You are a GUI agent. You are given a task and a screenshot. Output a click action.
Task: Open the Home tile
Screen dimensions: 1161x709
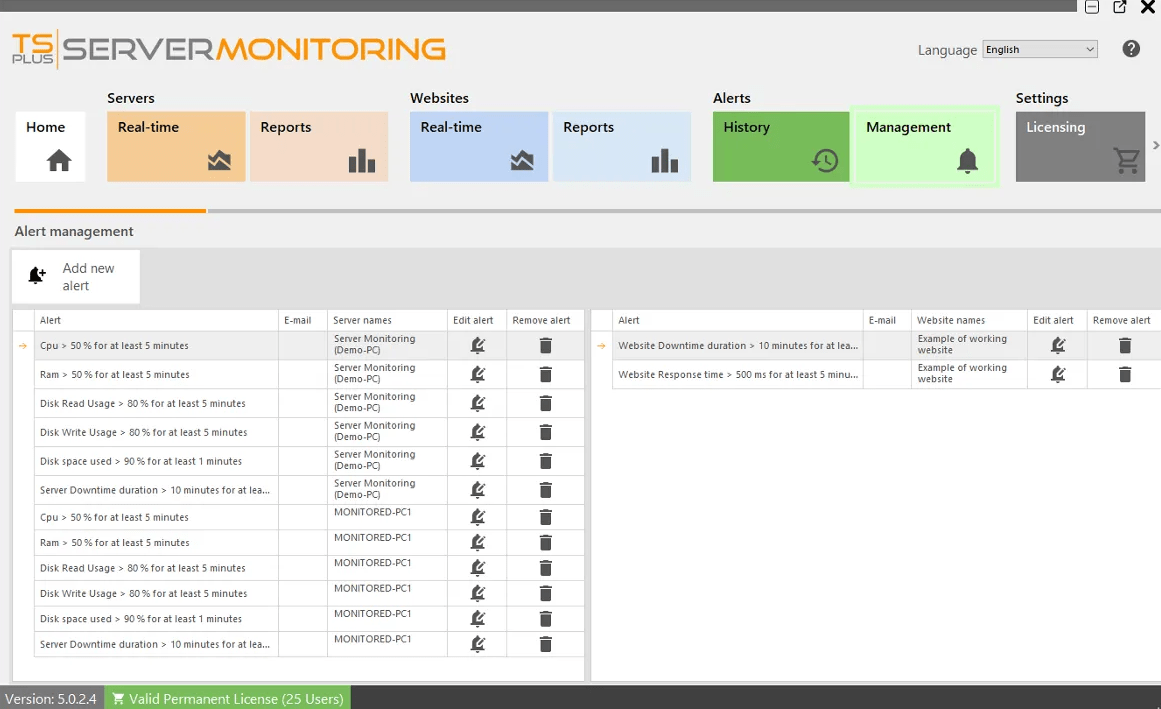[x=50, y=147]
